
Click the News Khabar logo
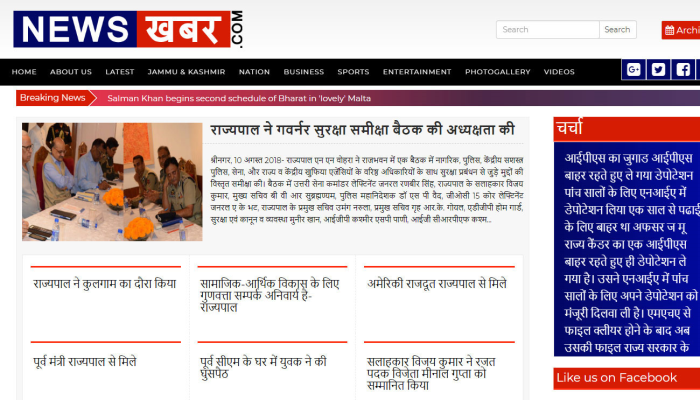click(x=128, y=29)
